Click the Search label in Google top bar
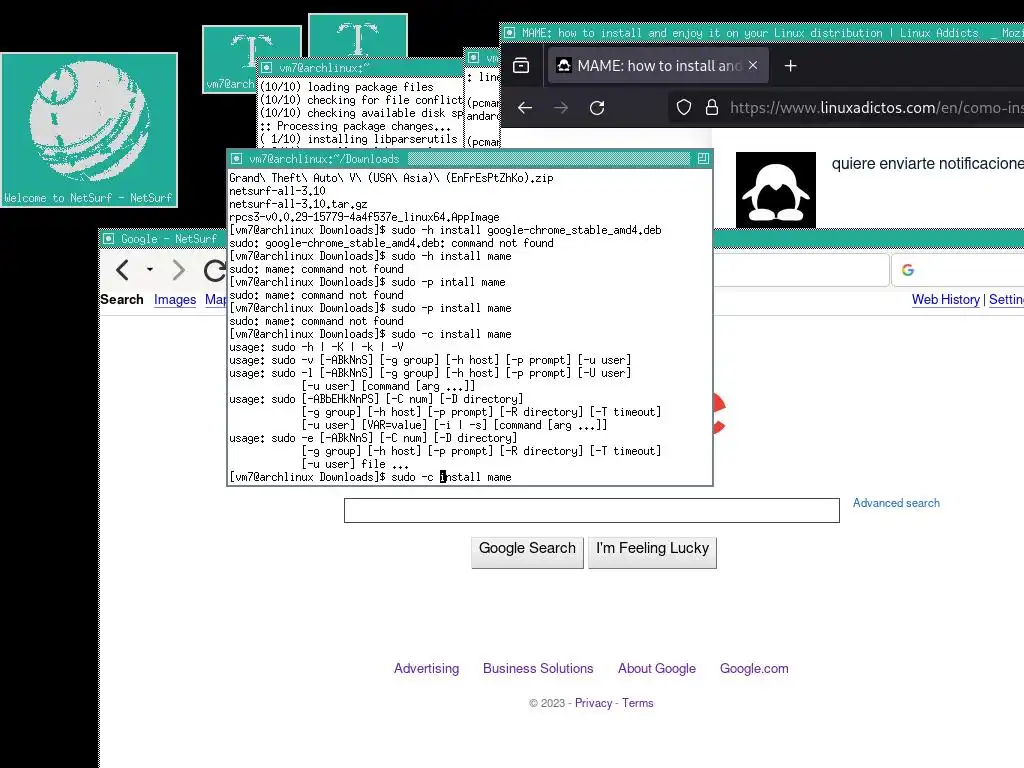Viewport: 1024px width, 768px height. (121, 300)
